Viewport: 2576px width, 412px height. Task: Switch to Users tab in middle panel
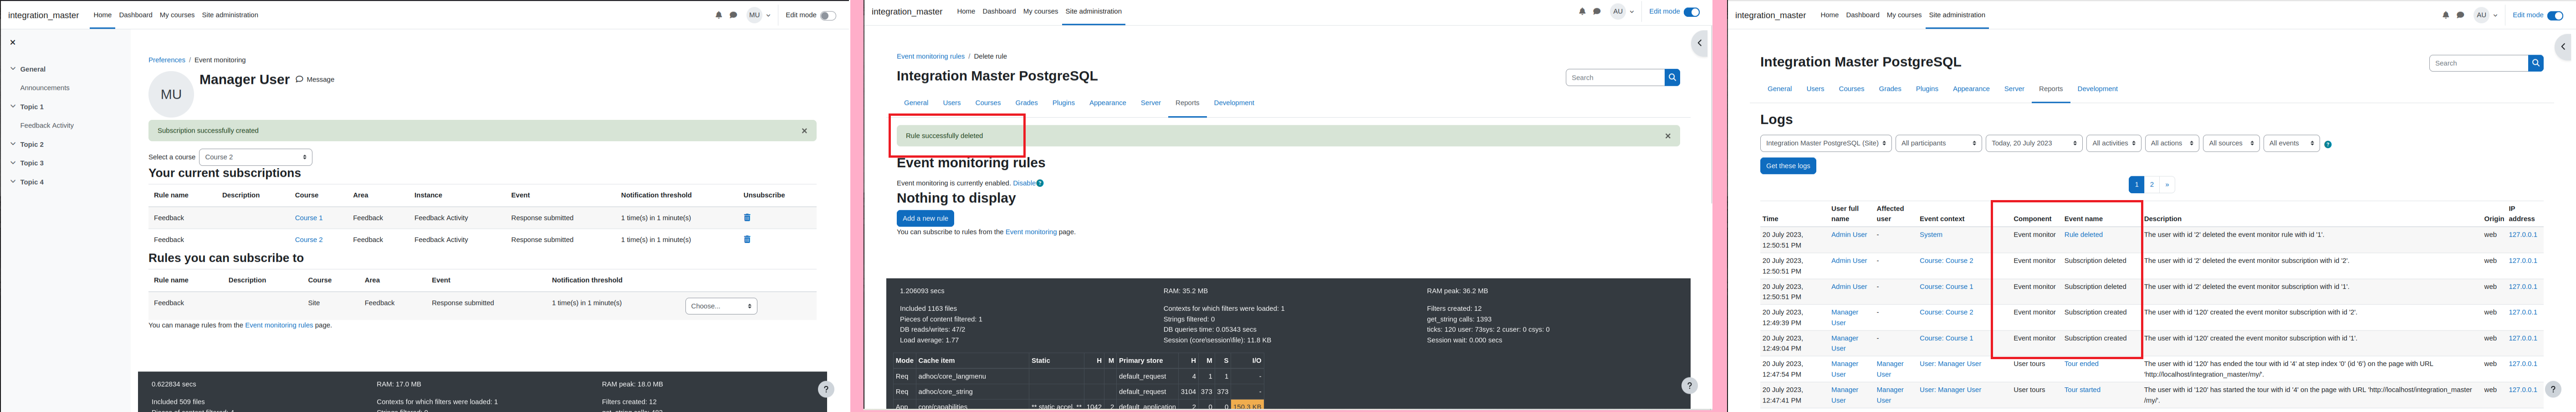click(x=952, y=103)
